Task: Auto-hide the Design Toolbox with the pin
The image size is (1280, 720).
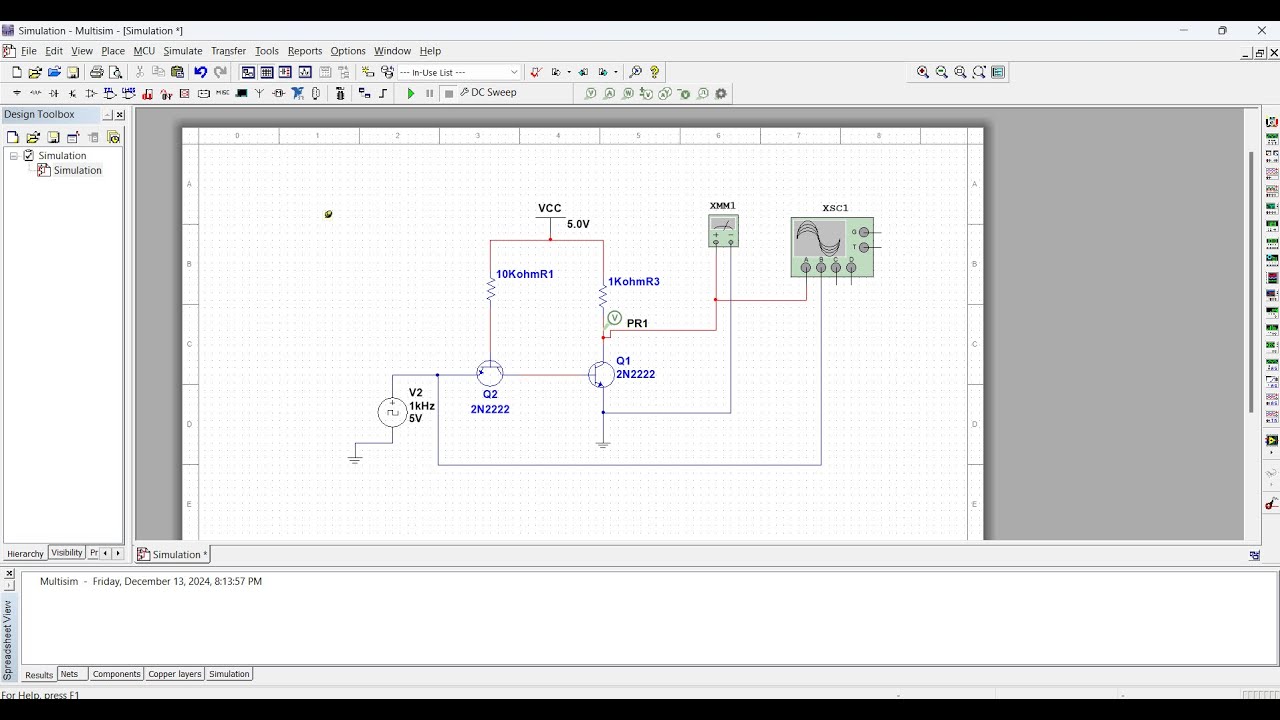Action: 108,115
